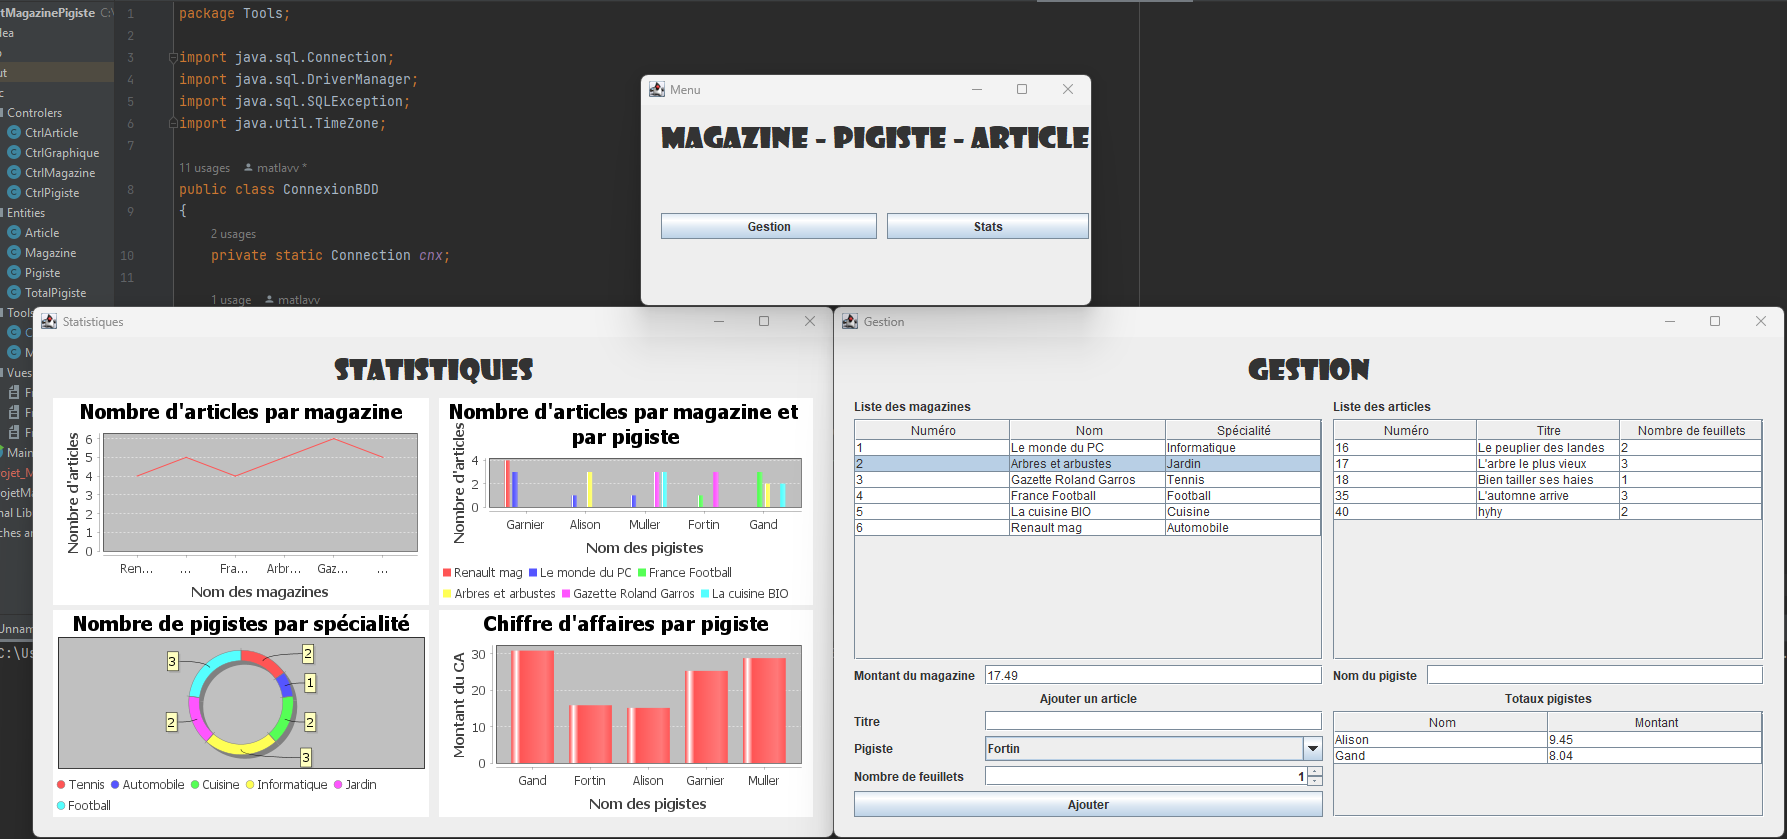Select article 'Bien tailler ses haies'
The height and width of the screenshot is (839, 1787).
point(1548,480)
